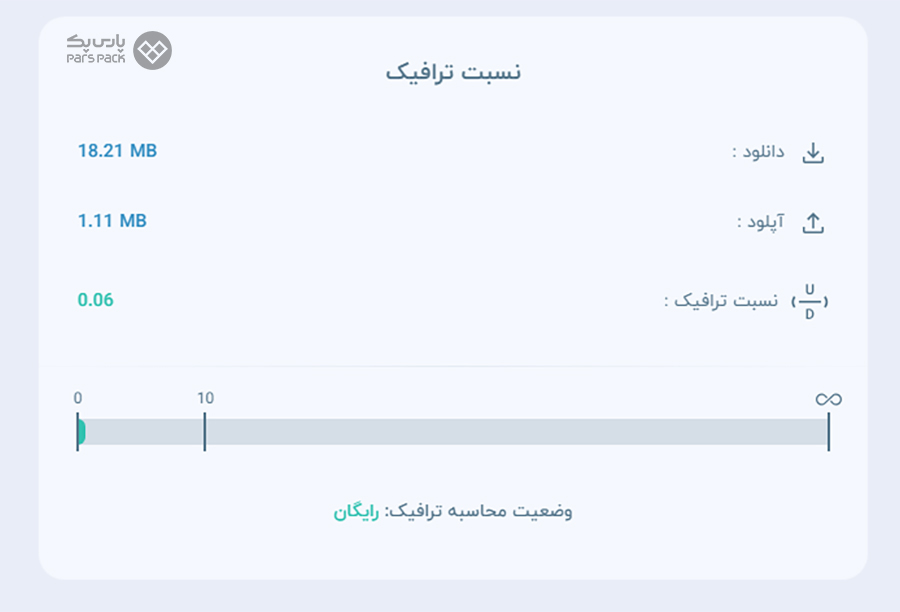Click the ParsPack diamond logo icon
This screenshot has height=612, width=900.
point(153,51)
